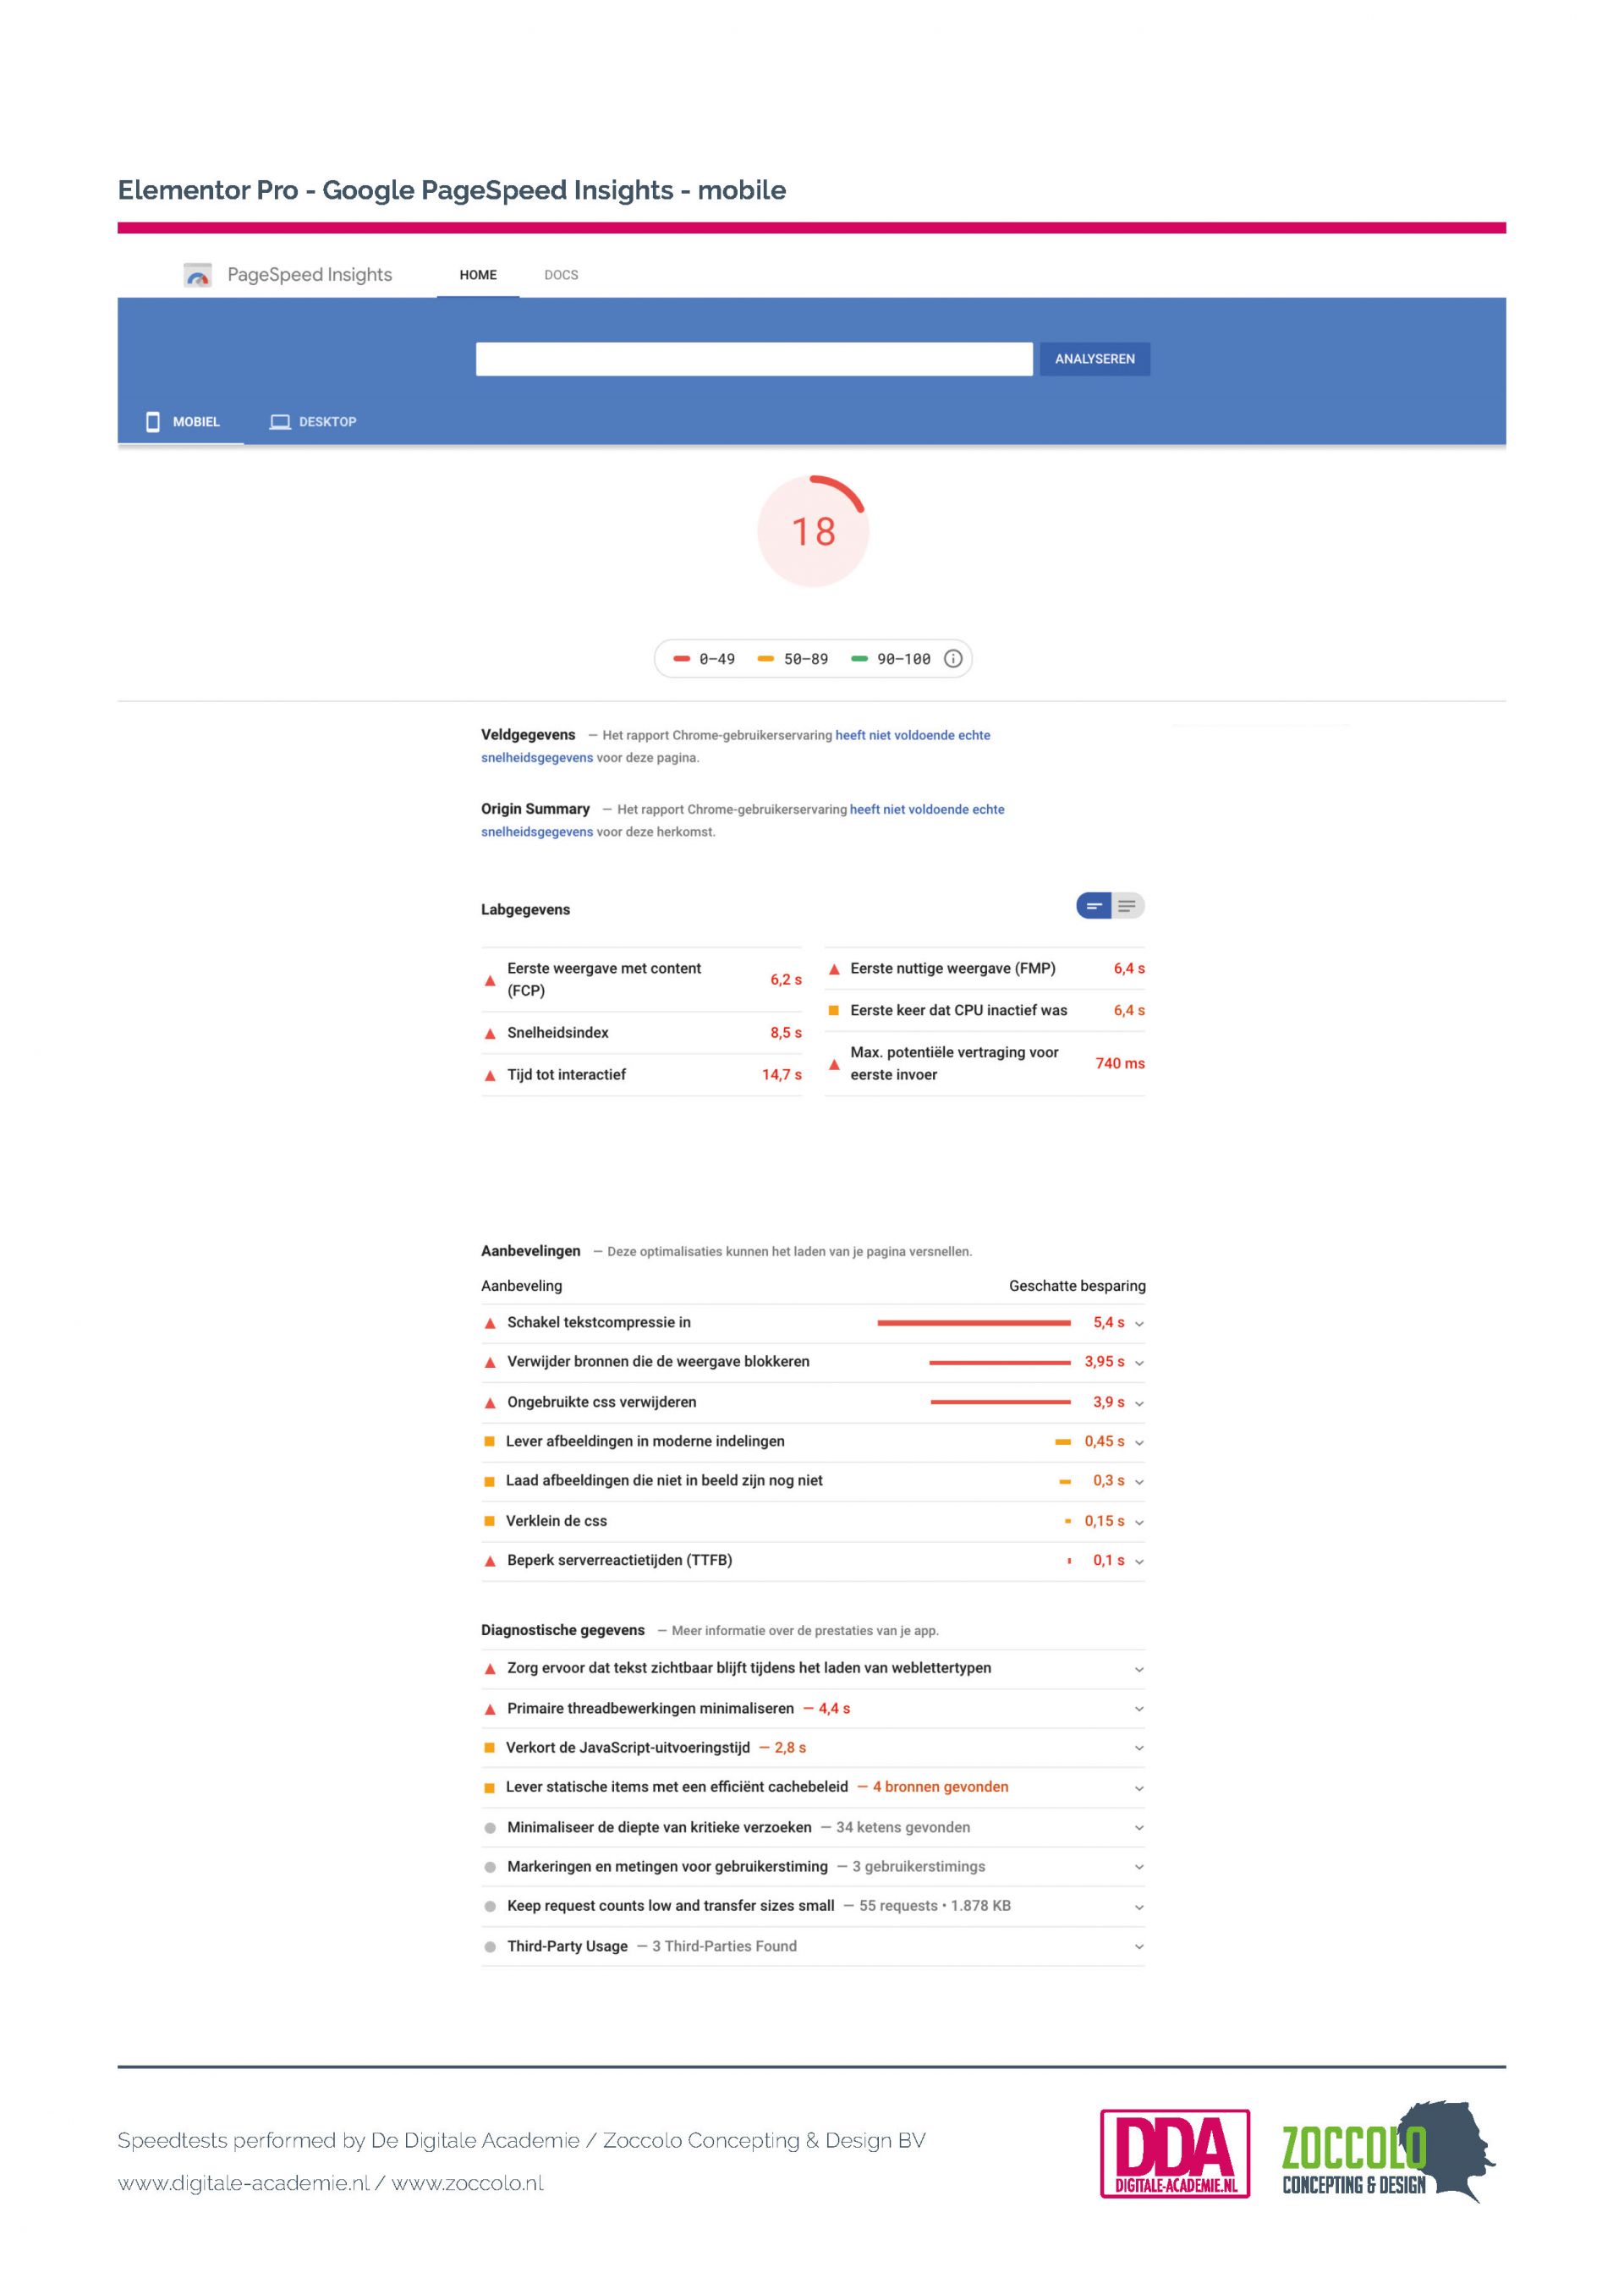The image size is (1624, 2278).
Task: Expand 'Ongebruikte css verwijderen' row
Action: pyautogui.click(x=813, y=1402)
